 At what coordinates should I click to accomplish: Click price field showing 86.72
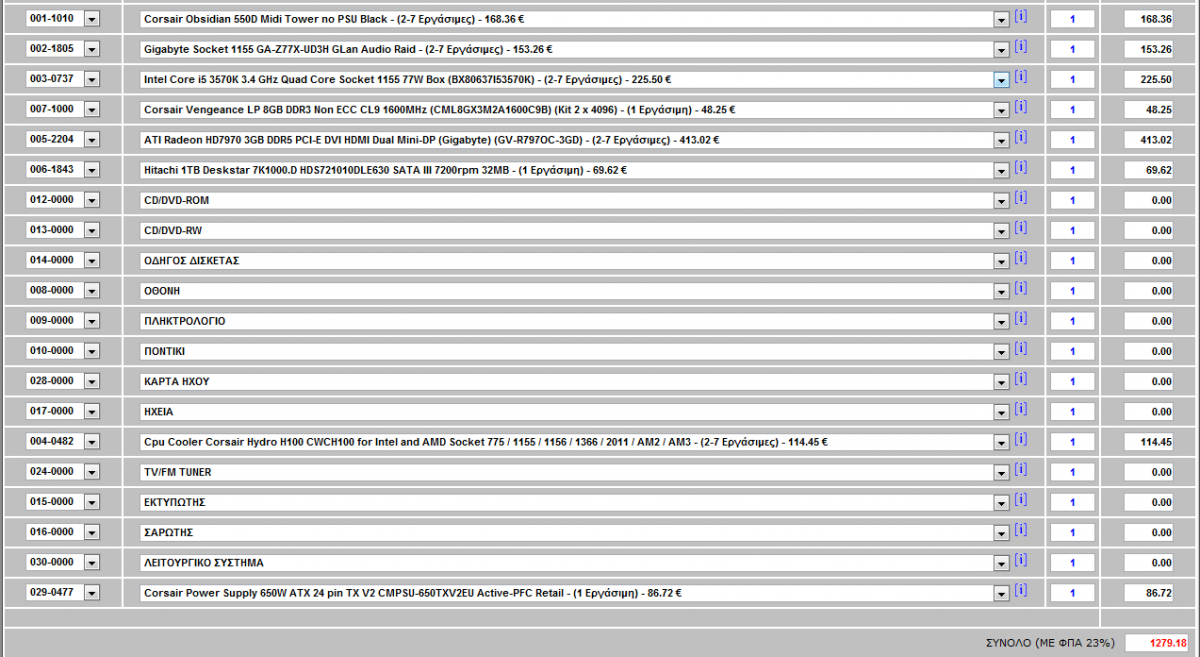coord(1149,593)
